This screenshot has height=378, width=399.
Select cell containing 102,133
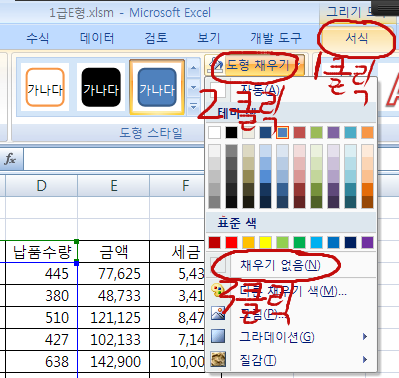pos(114,340)
